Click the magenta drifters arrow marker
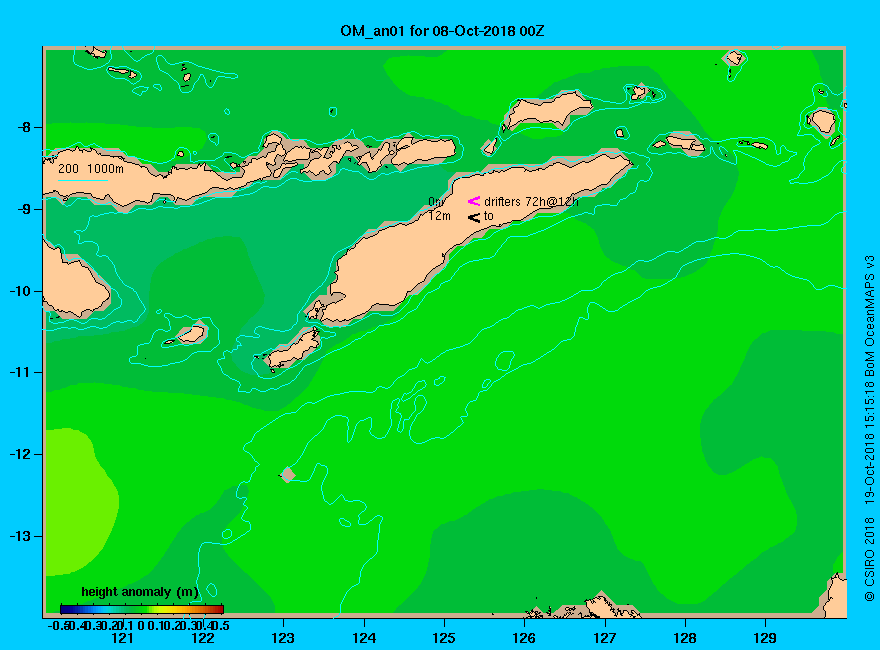Screen dimensions: 880x650 tap(474, 201)
